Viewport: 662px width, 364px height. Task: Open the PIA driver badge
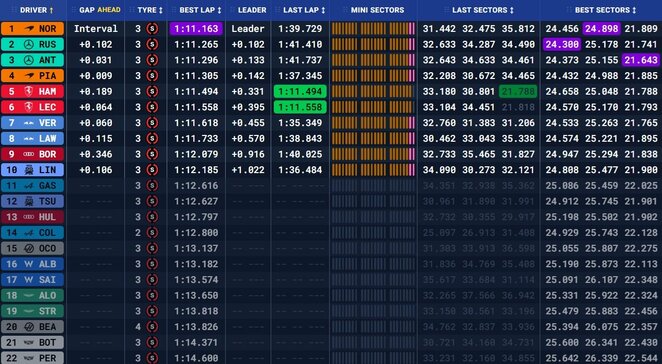pyautogui.click(x=33, y=76)
